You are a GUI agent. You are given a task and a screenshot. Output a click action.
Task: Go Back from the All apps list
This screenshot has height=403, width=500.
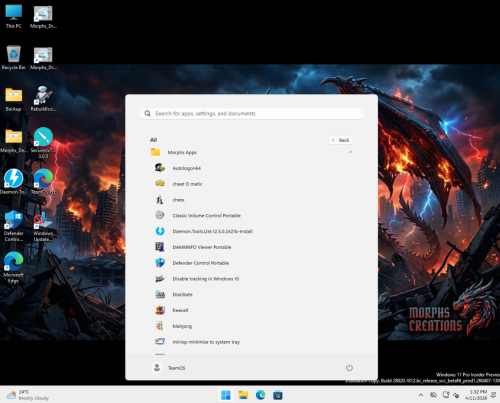coord(341,140)
